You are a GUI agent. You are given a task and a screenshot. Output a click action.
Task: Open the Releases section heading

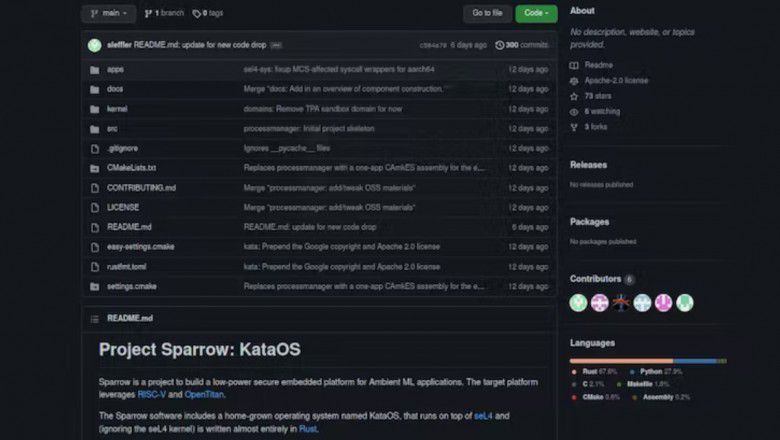(x=588, y=165)
